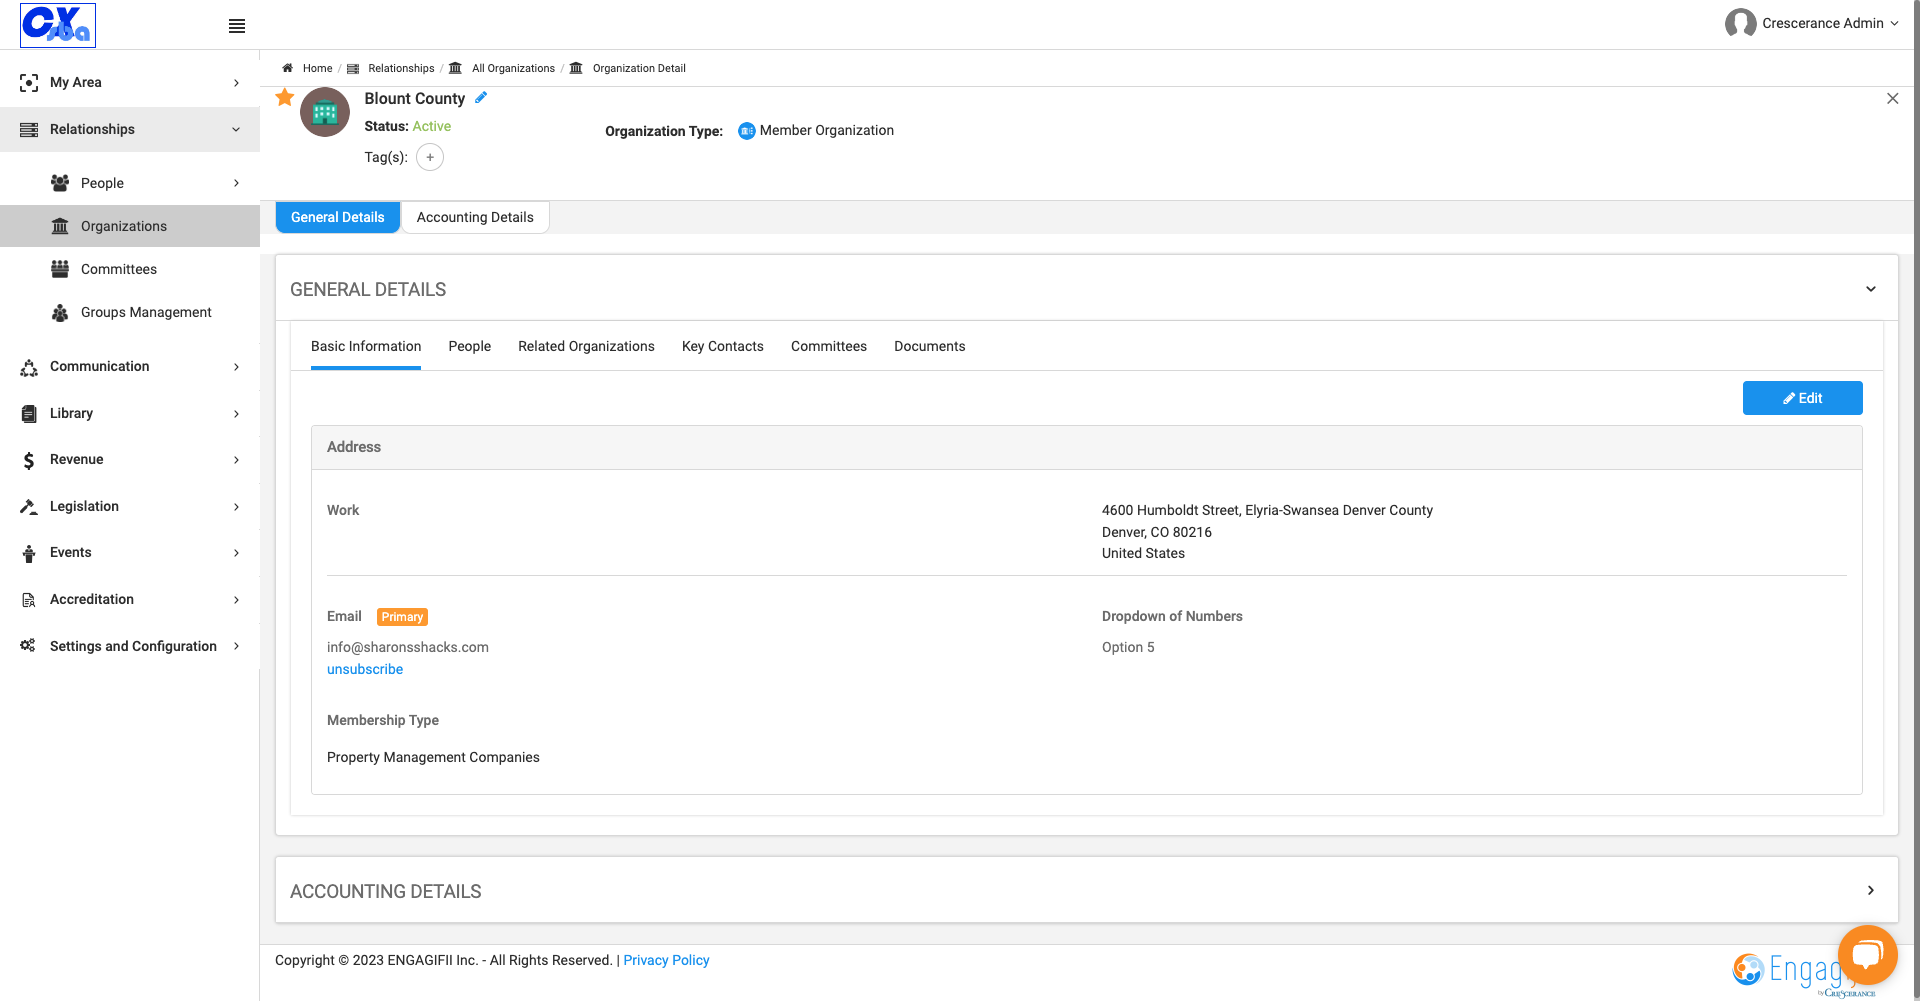Click the Library book icon

point(29,414)
